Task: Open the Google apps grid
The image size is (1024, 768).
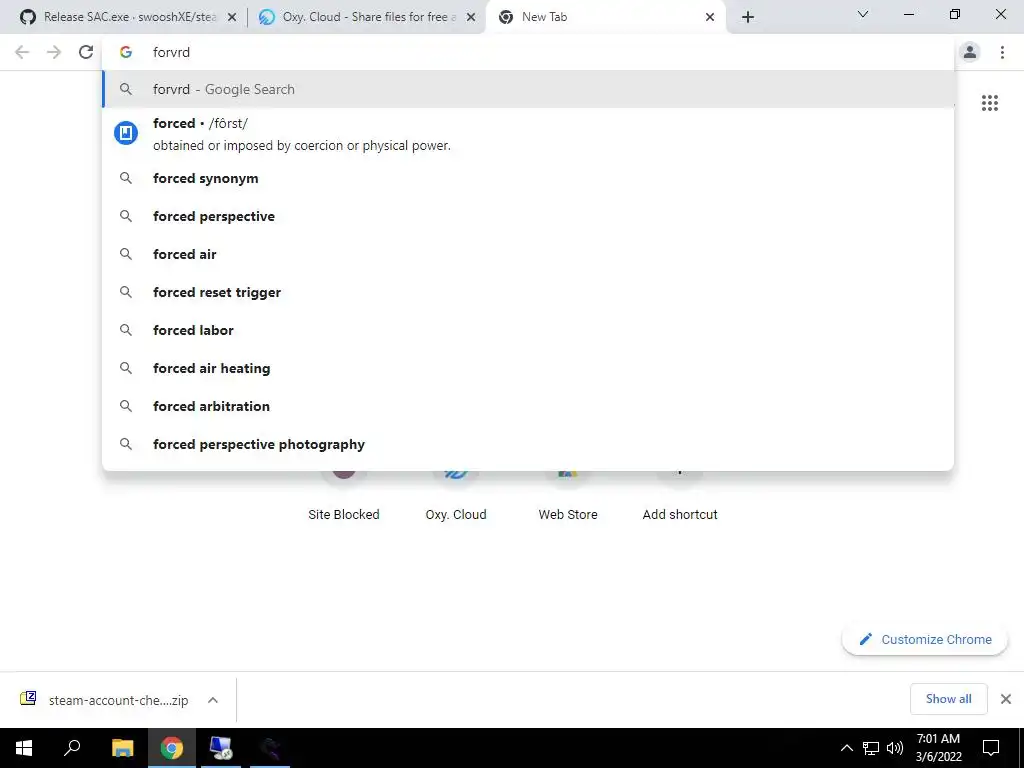Action: coord(989,103)
